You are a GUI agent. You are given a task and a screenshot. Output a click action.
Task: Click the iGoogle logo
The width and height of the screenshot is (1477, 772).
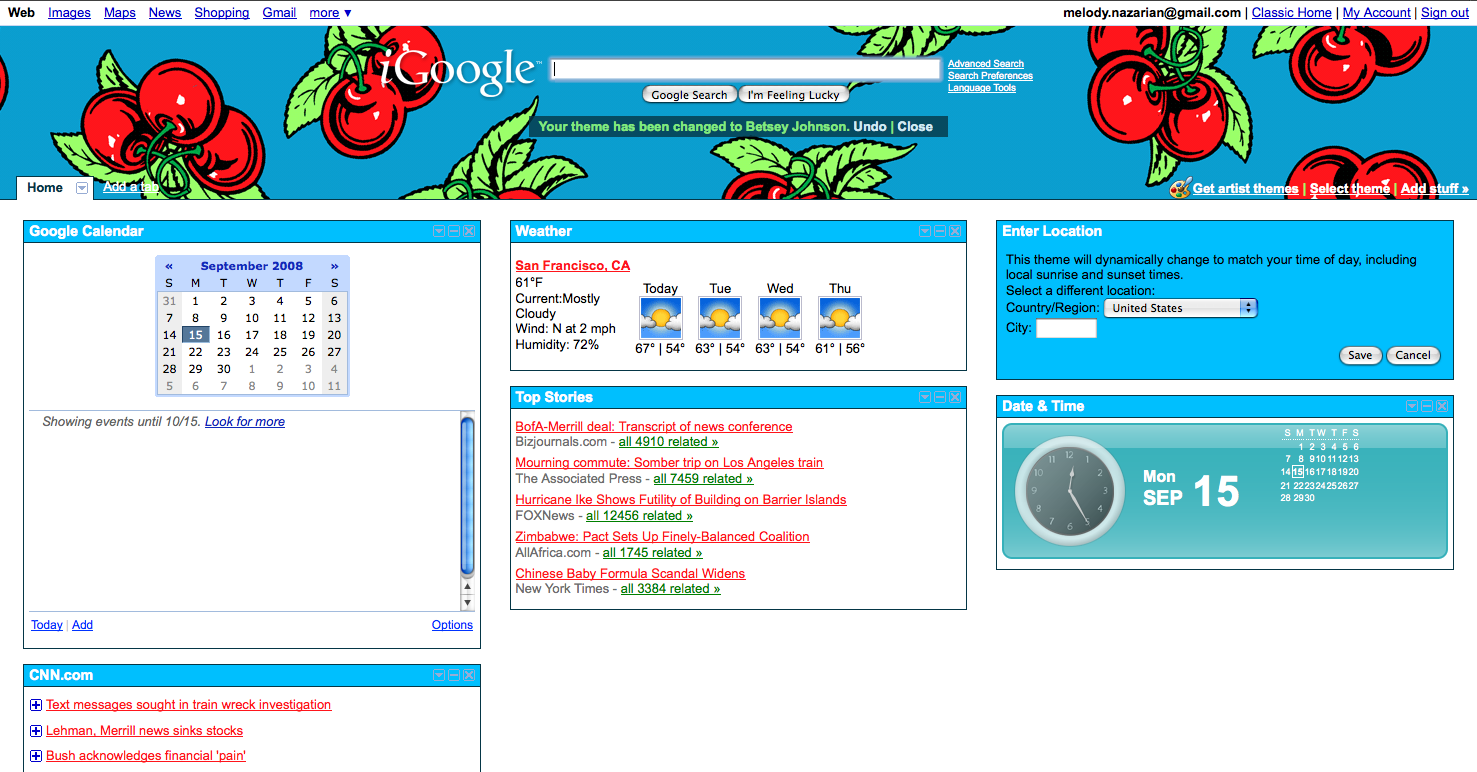click(x=458, y=71)
